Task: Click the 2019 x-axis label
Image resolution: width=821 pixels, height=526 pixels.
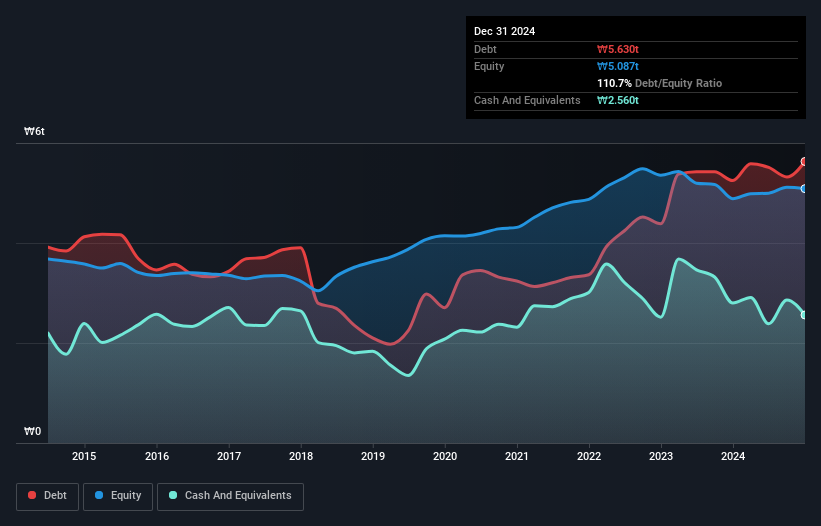Action: (x=373, y=456)
